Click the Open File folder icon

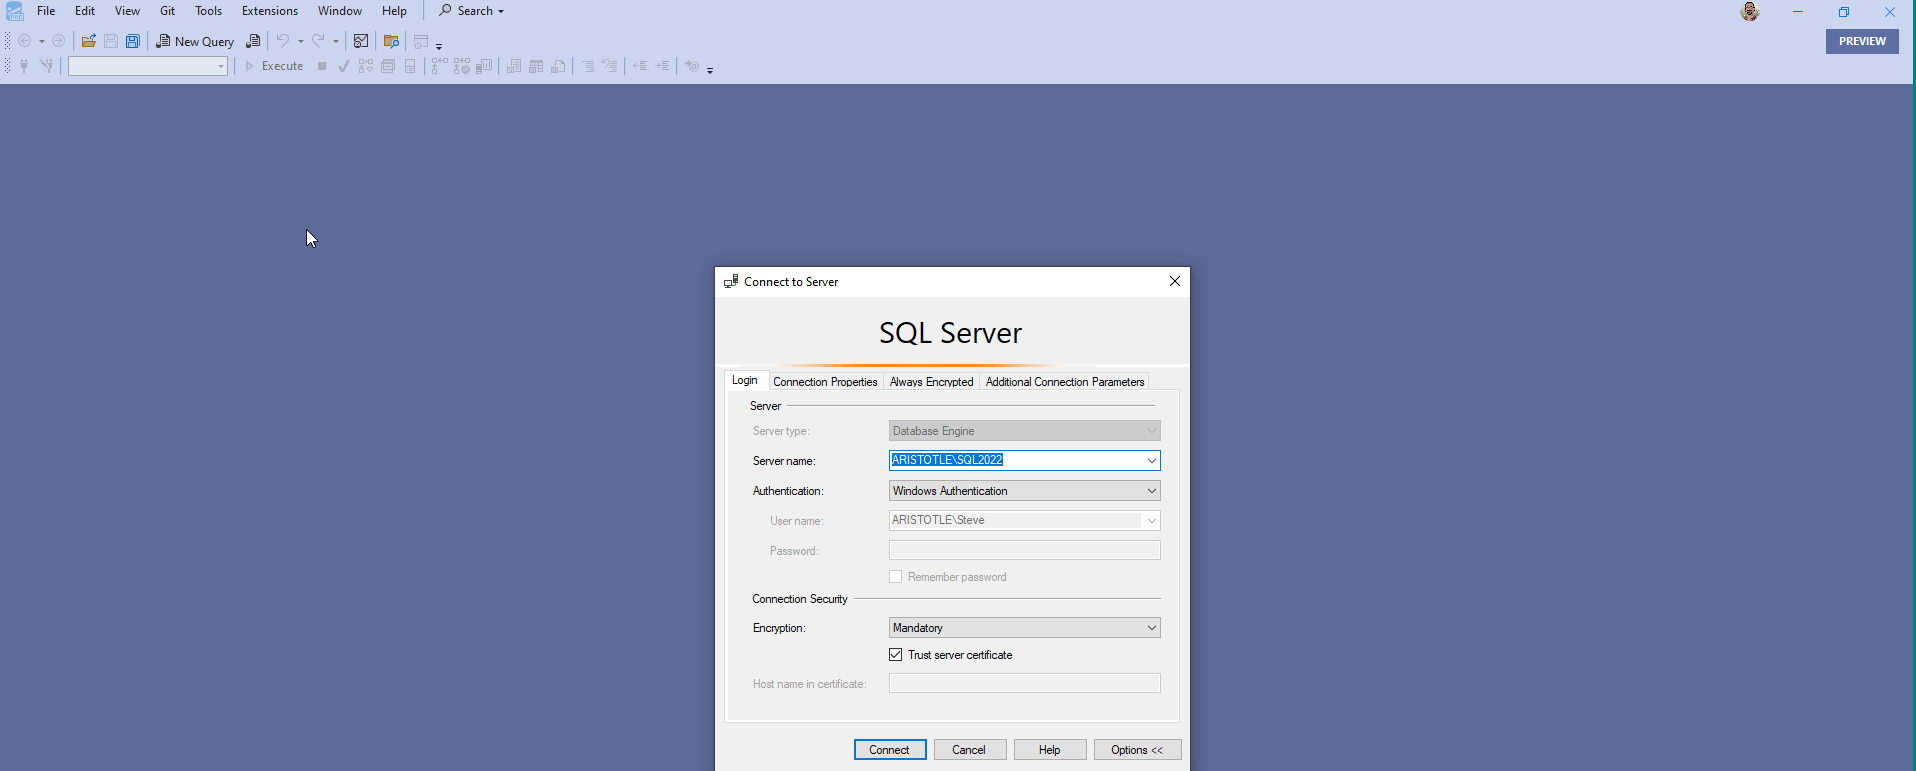tap(89, 41)
